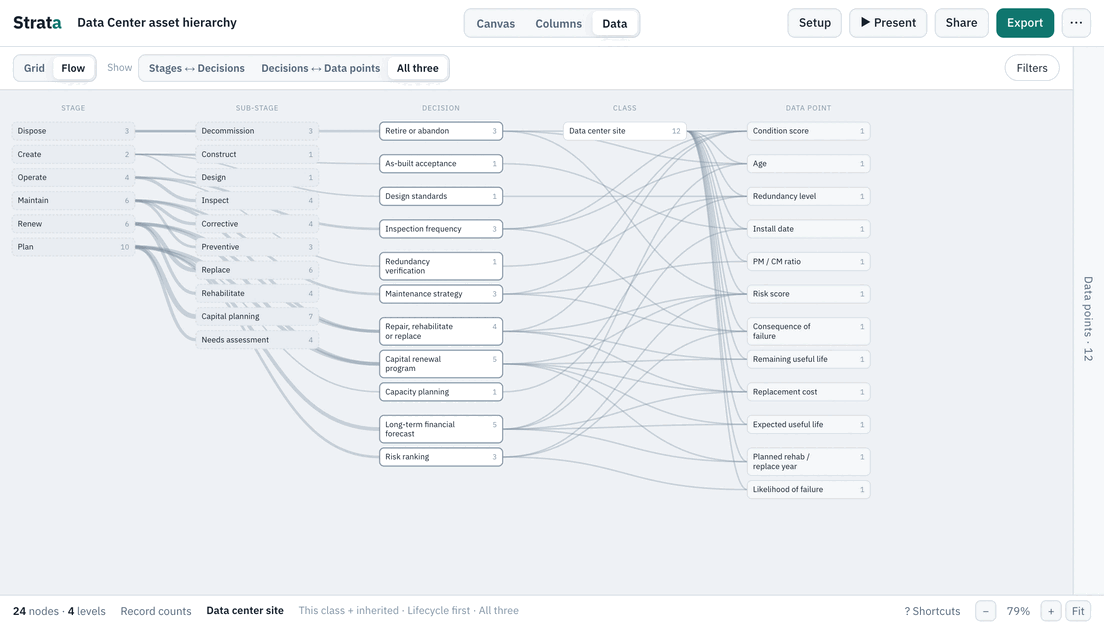Select the Redundancy level data point
Image resolution: width=1104 pixels, height=626 pixels.
808,196
